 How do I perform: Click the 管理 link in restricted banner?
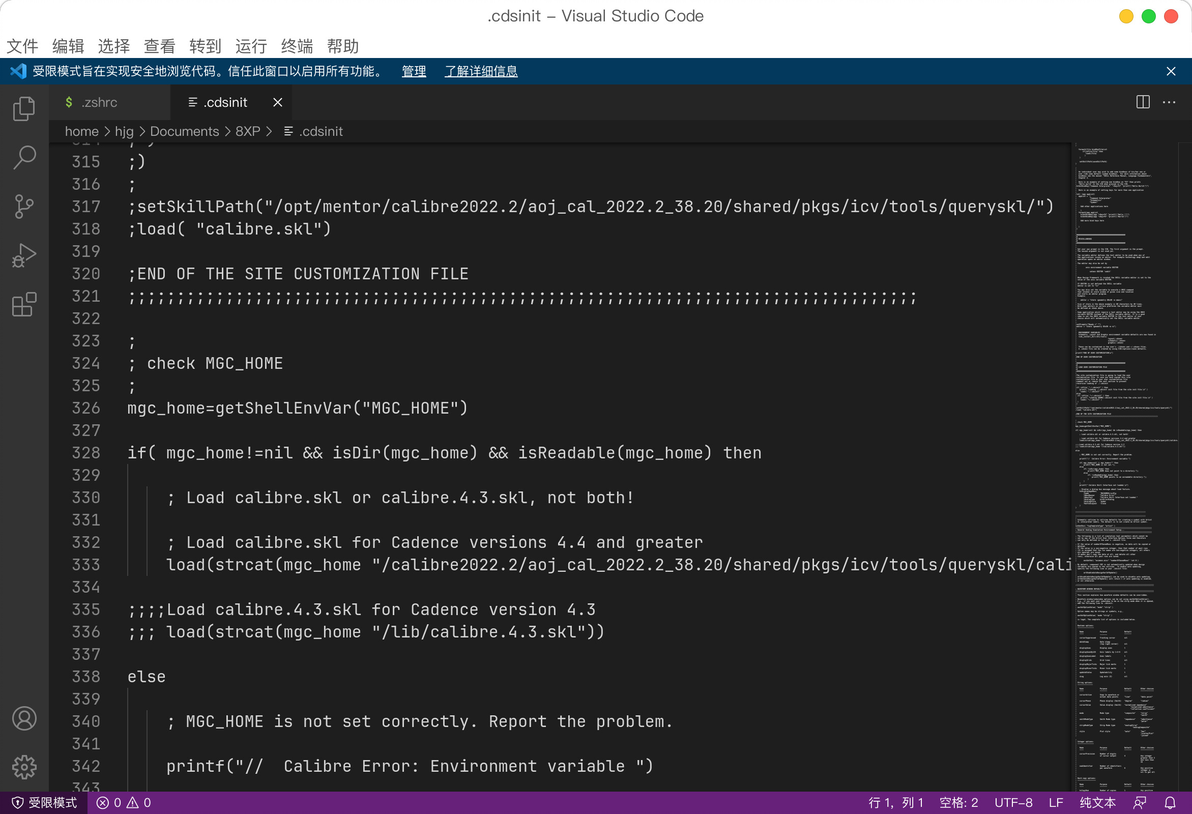414,71
